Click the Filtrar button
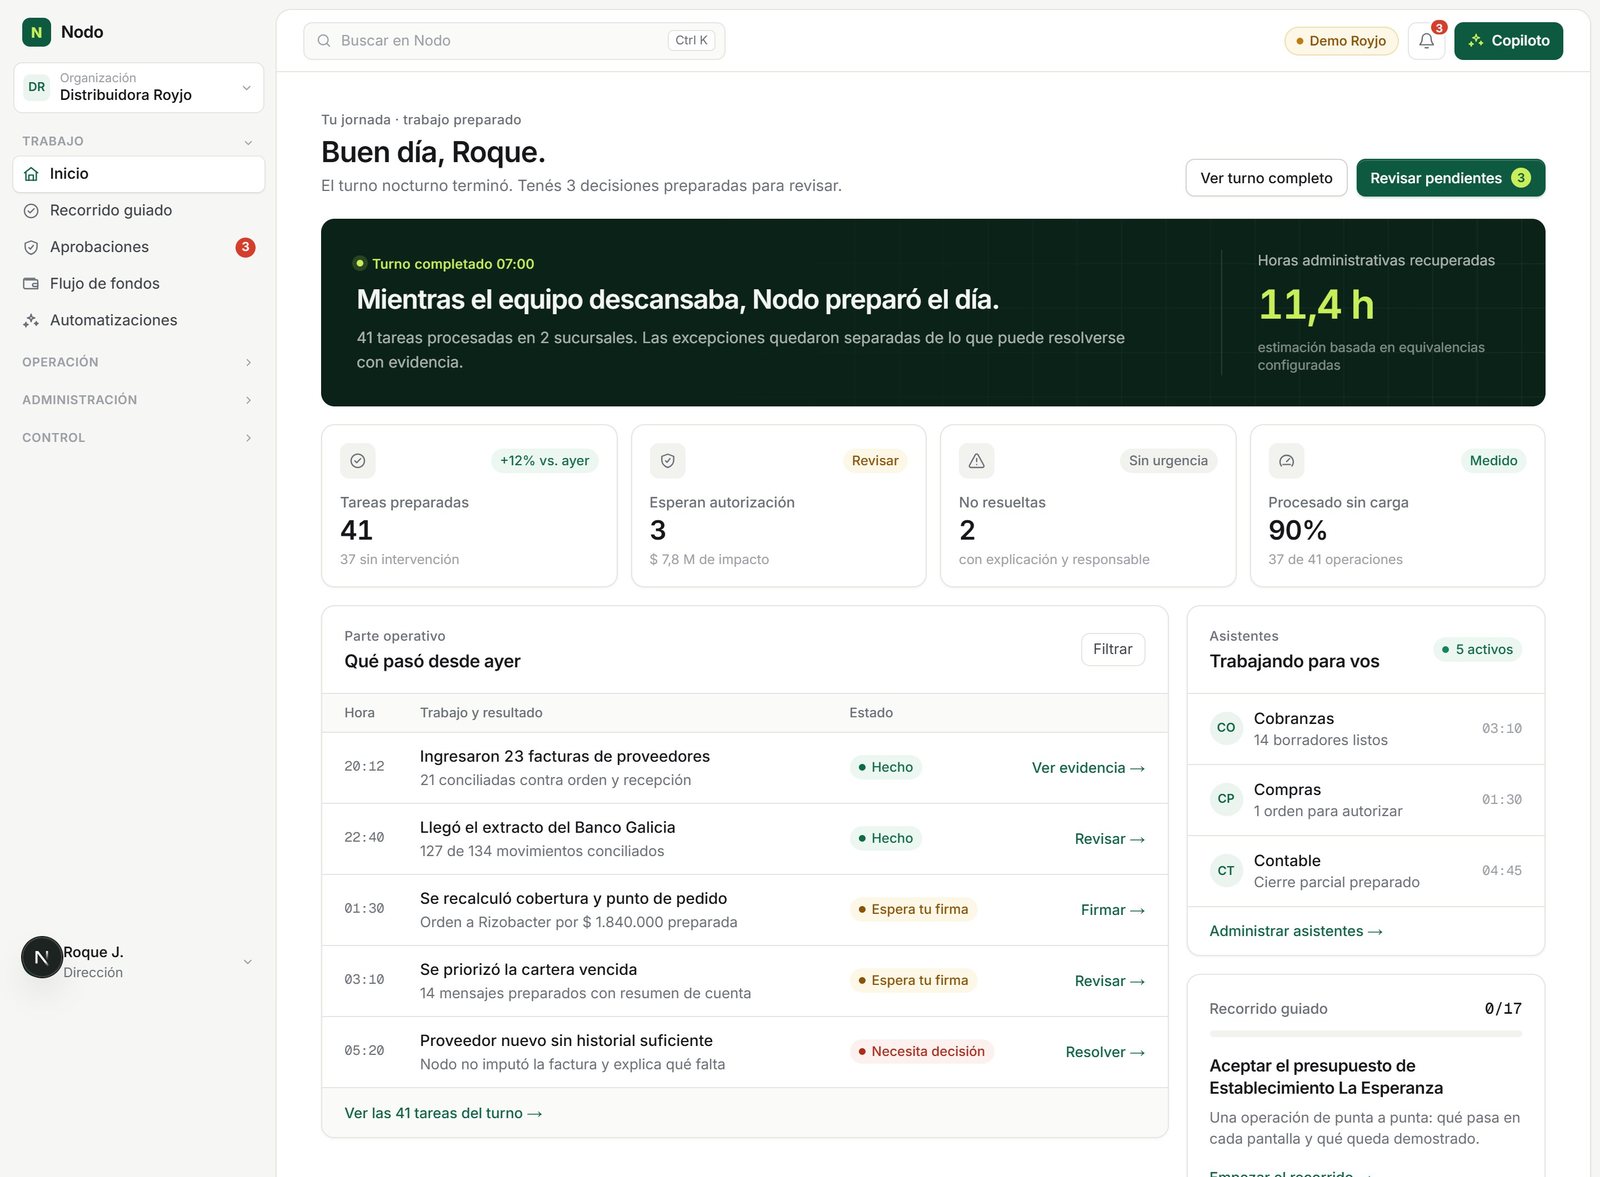 tap(1112, 649)
